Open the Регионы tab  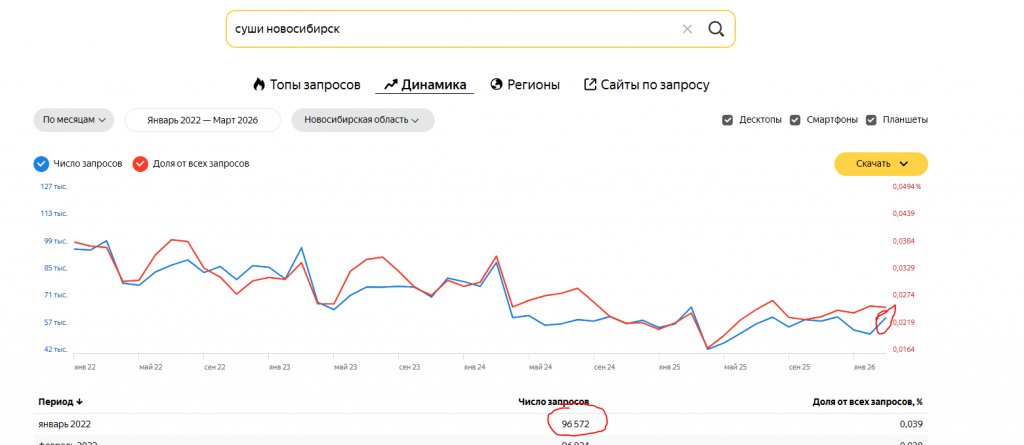point(525,84)
